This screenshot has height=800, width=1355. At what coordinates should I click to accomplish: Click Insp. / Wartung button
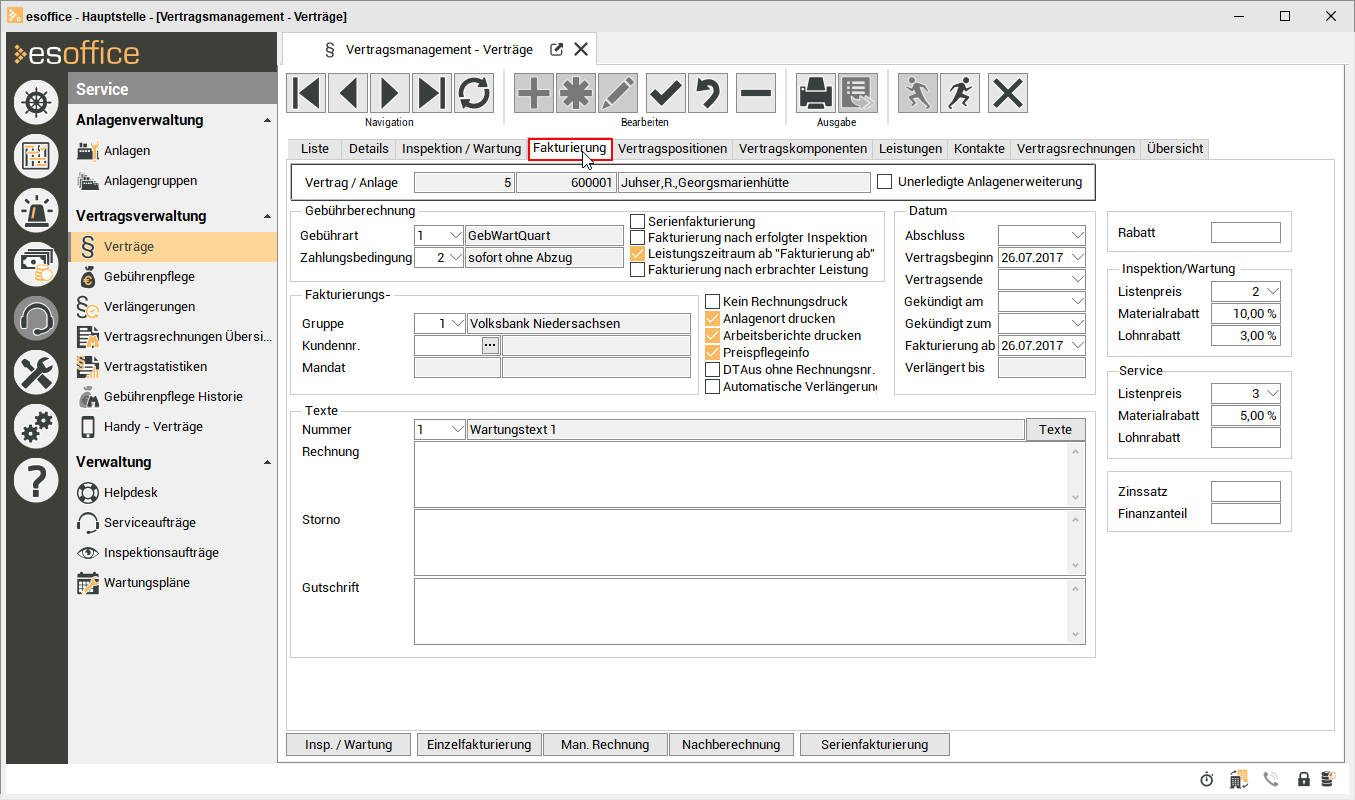pyautogui.click(x=349, y=744)
